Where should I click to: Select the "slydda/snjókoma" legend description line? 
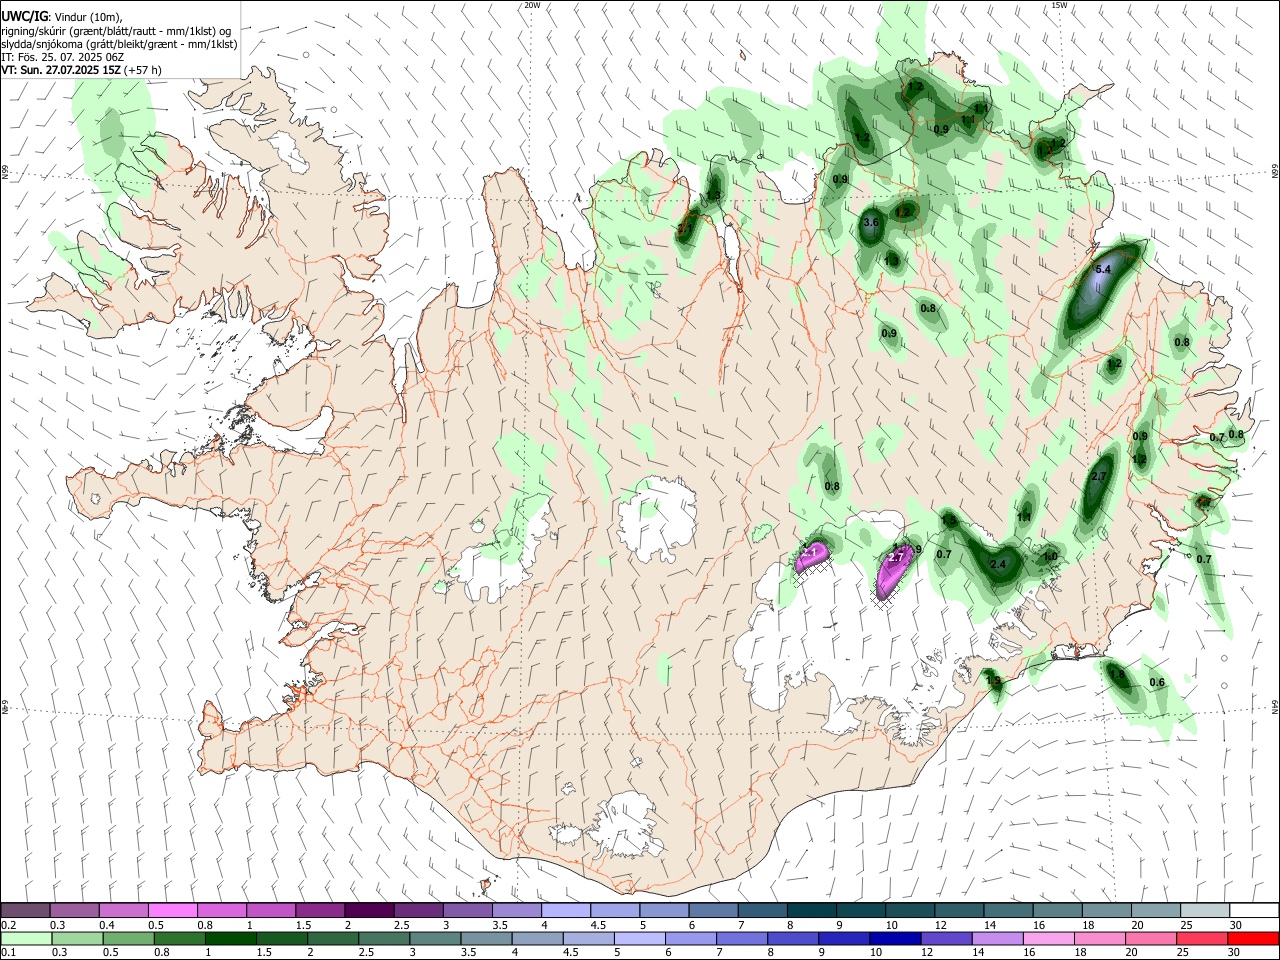[x=119, y=44]
